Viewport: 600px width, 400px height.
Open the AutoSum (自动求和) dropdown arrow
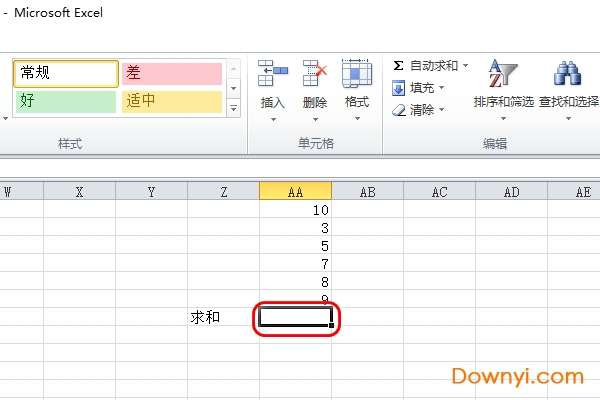click(x=465, y=66)
